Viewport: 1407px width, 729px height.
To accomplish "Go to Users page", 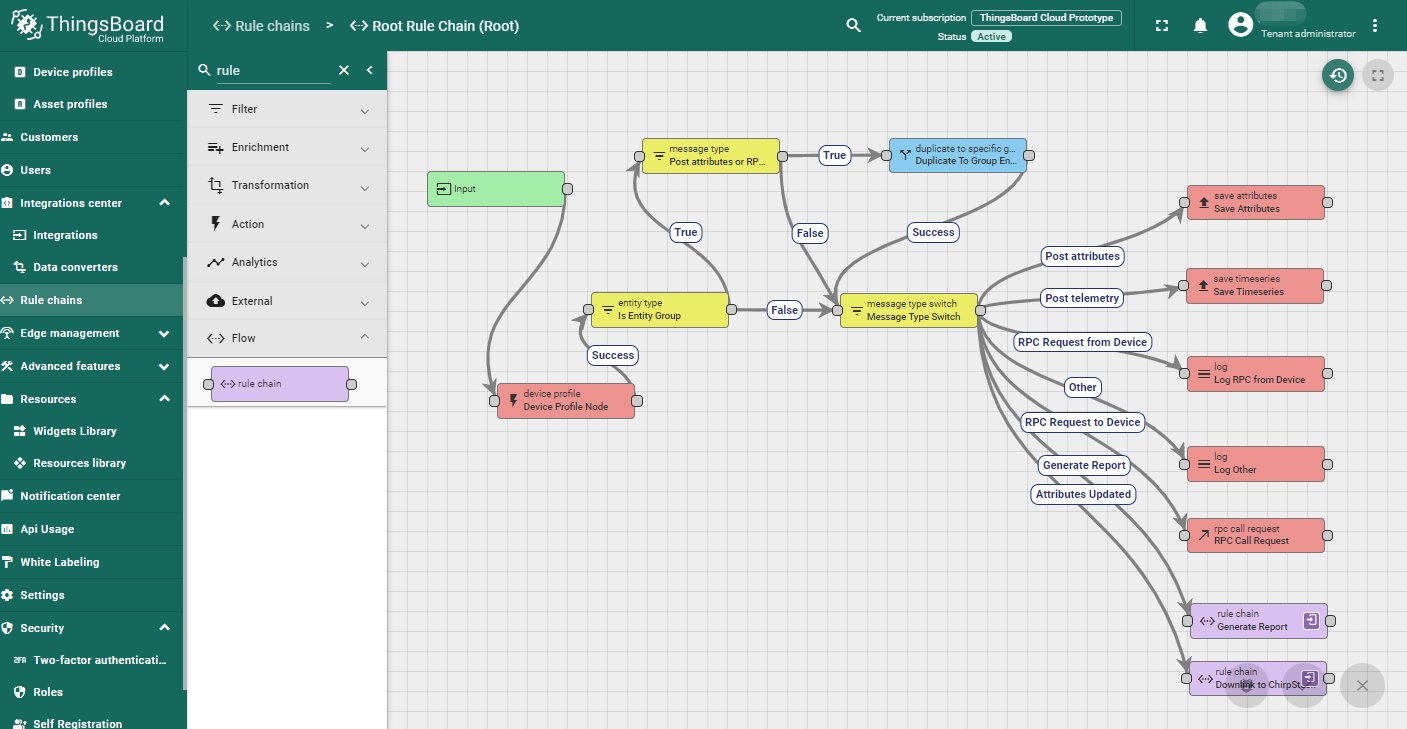I will (92, 170).
